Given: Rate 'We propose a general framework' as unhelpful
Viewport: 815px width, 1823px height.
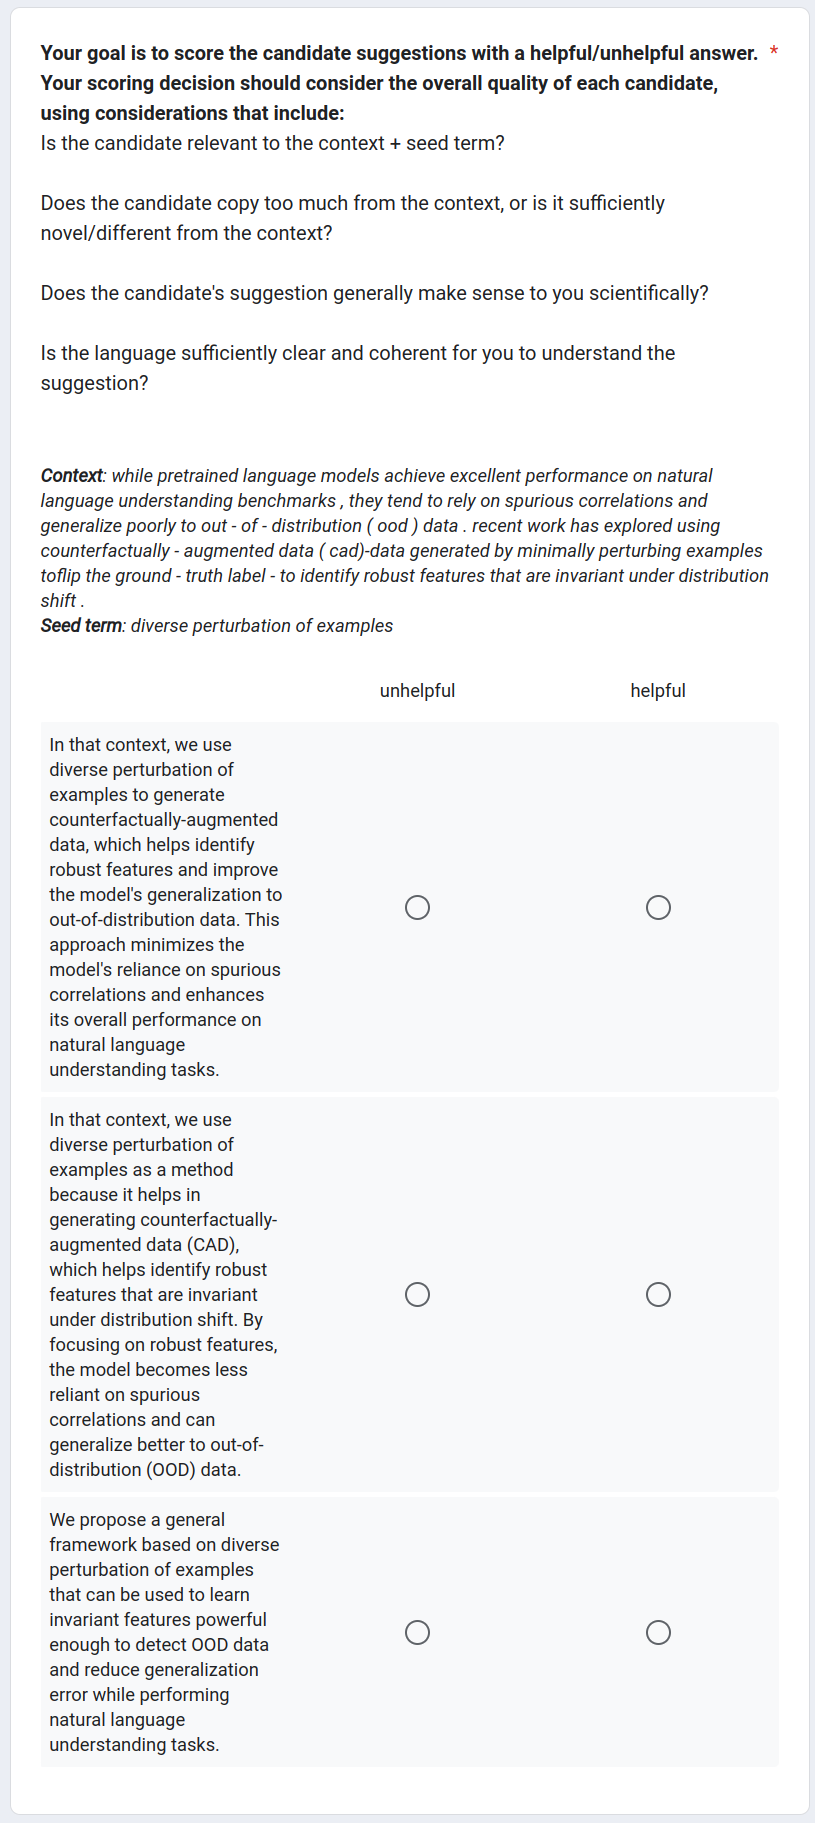Looking at the screenshot, I should pyautogui.click(x=417, y=1632).
